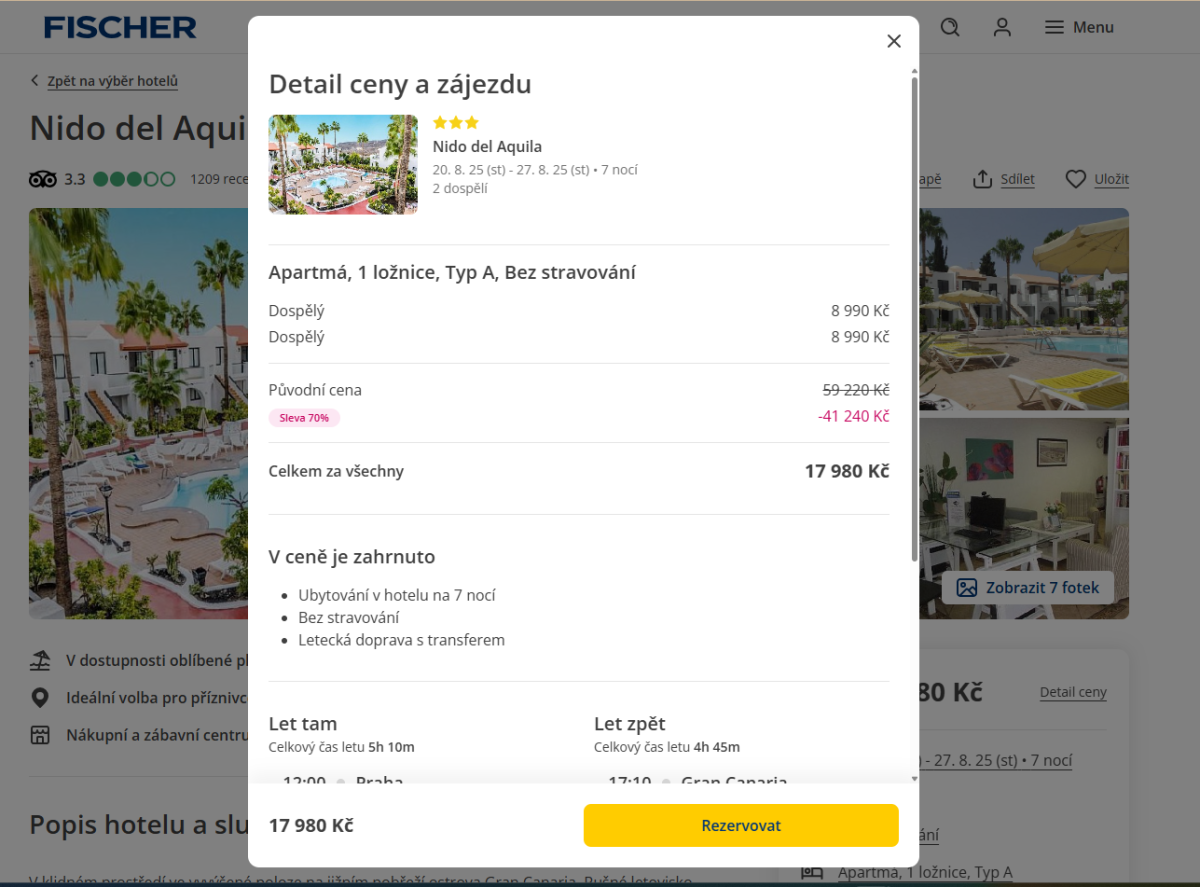Screen dimensions: 1200x887
Task: Save hotel with heart Uložit icon
Action: point(1076,179)
